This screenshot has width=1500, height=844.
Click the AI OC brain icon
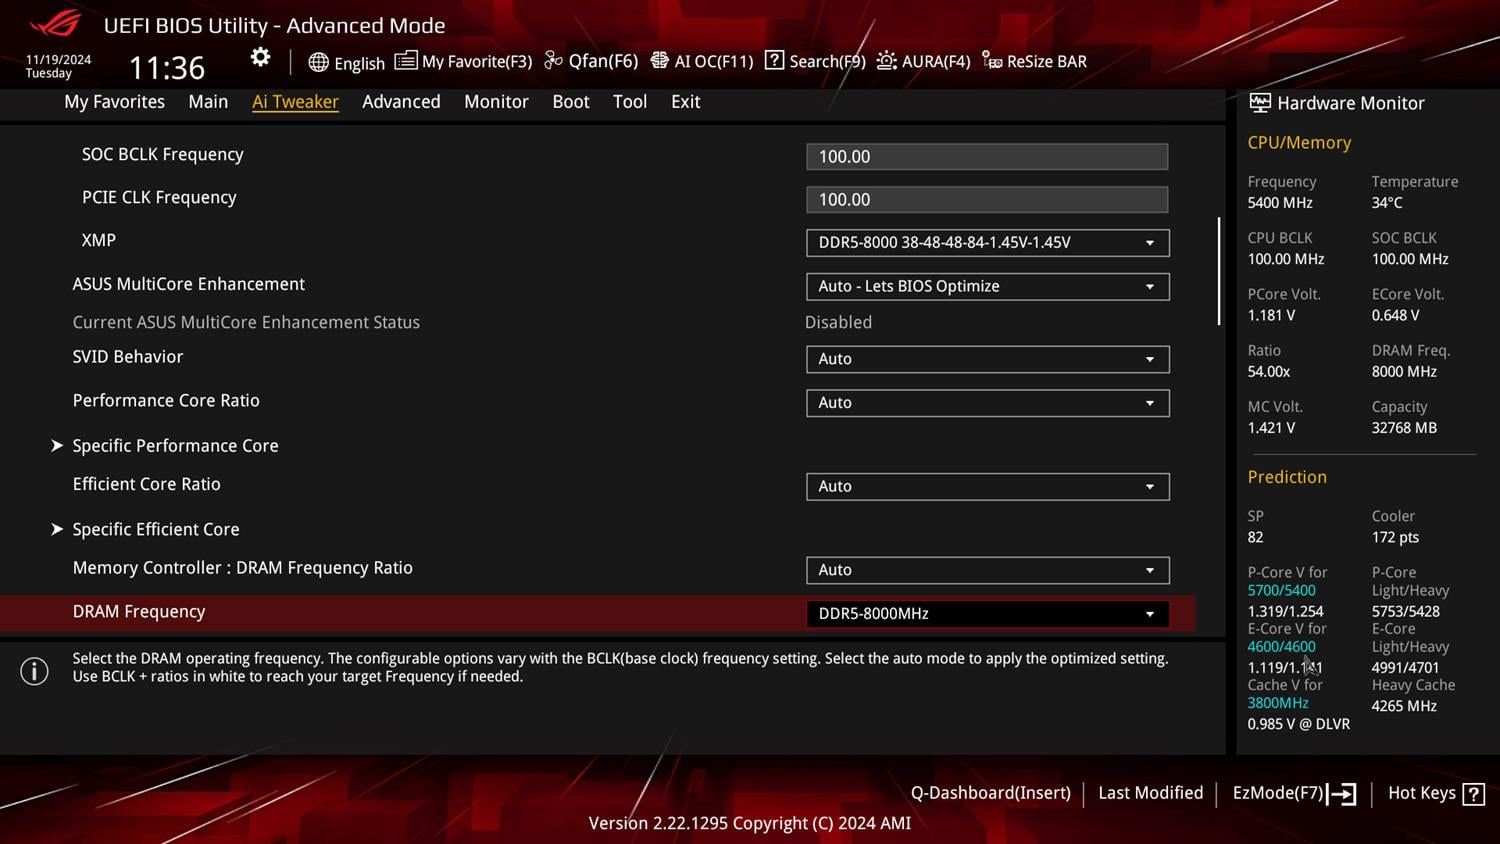[659, 61]
